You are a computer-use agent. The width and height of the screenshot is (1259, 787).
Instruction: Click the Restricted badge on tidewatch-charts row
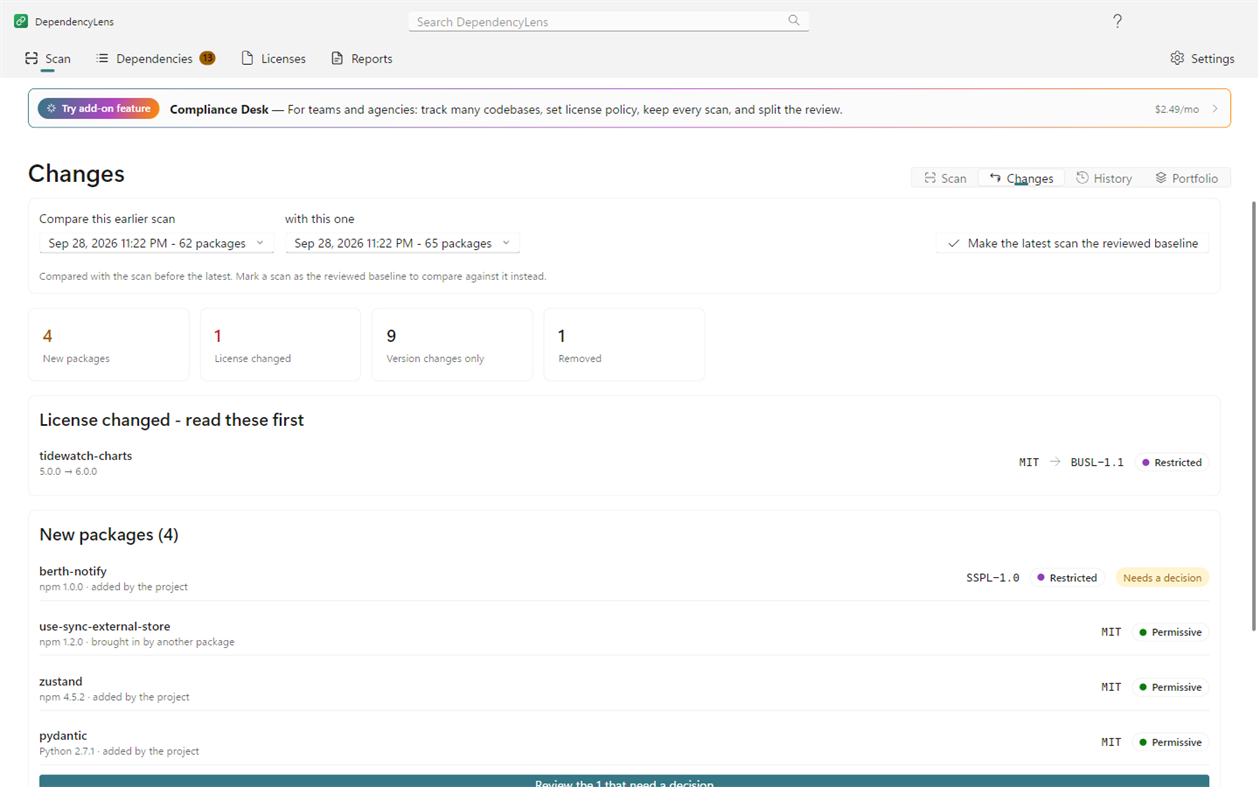point(1172,462)
